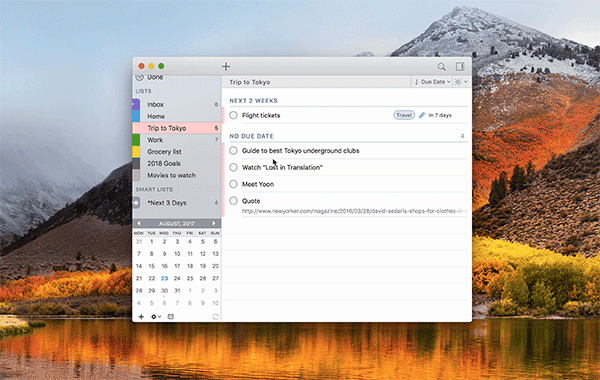The width and height of the screenshot is (600, 380).
Task: Click the NO DUE DATE section header
Action: (251, 136)
